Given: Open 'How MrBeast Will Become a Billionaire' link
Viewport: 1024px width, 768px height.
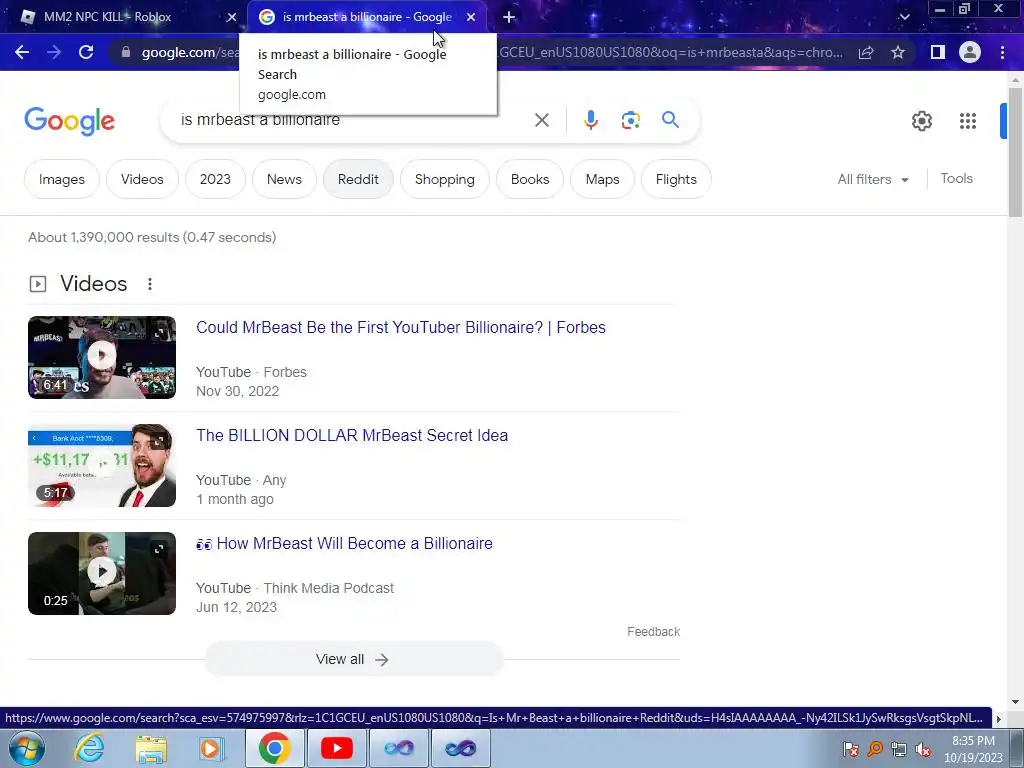Looking at the screenshot, I should coord(344,543).
